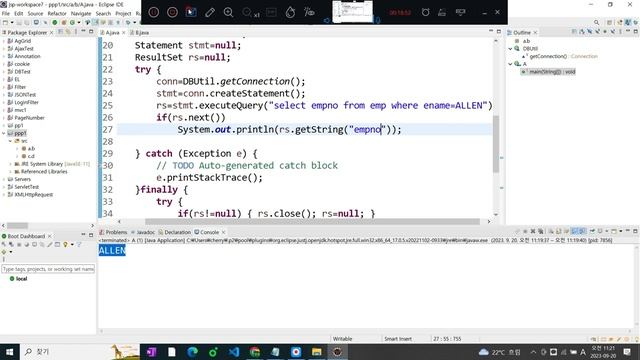Viewport: 640px width, 360px height.
Task: Click the recorder eraser icon
Action: pos(442,12)
